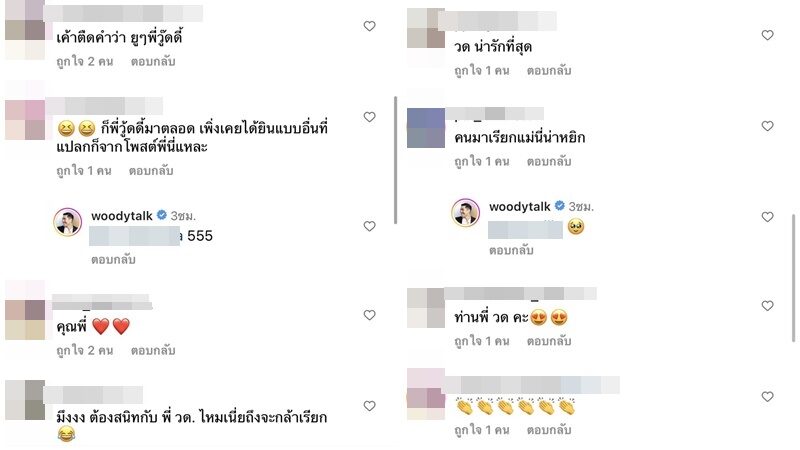Like the comment 'ท่านพี่ วด คะ'

[767, 306]
